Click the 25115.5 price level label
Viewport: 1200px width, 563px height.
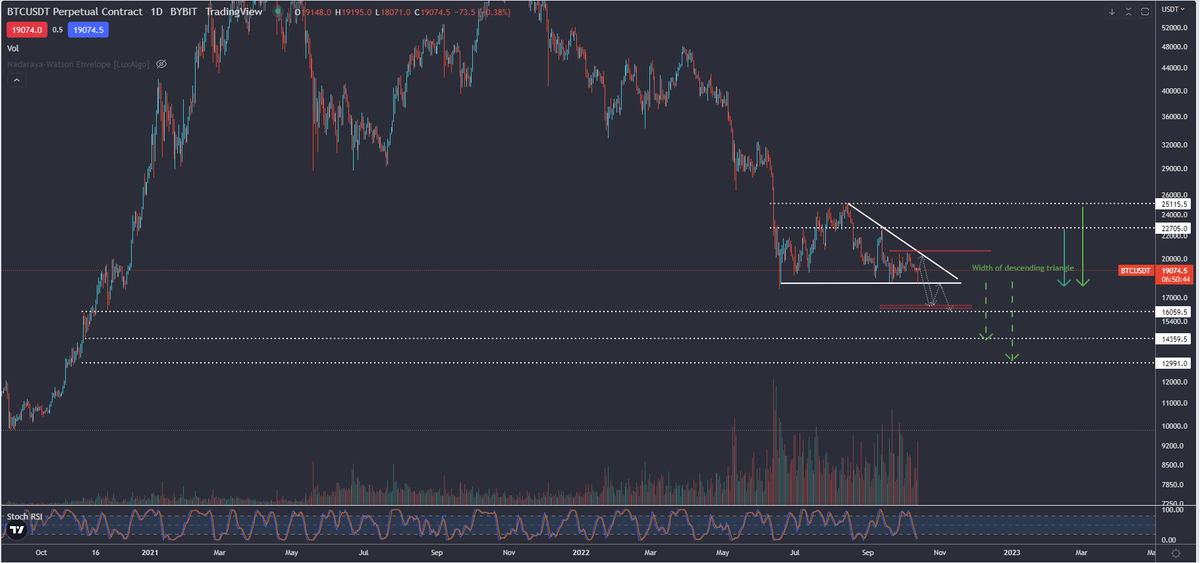pos(1174,204)
